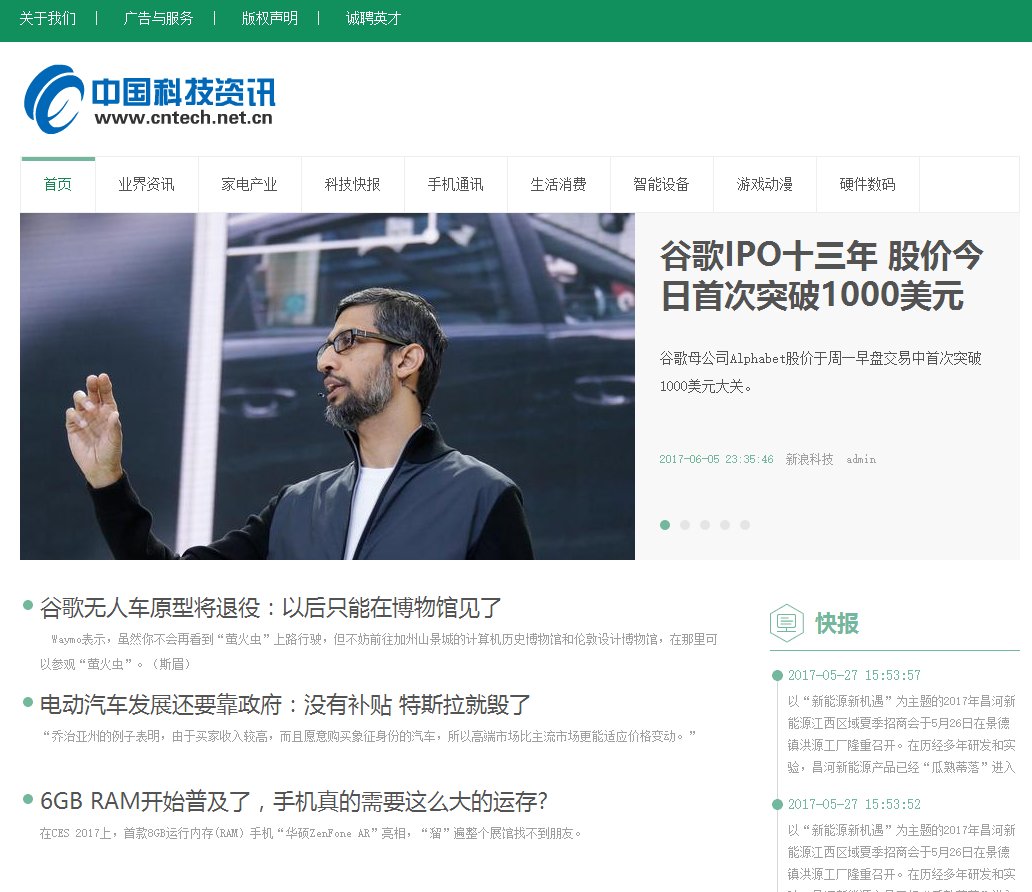Visit the 硬件数码 section
Screen dimensions: 1032x892
867,185
